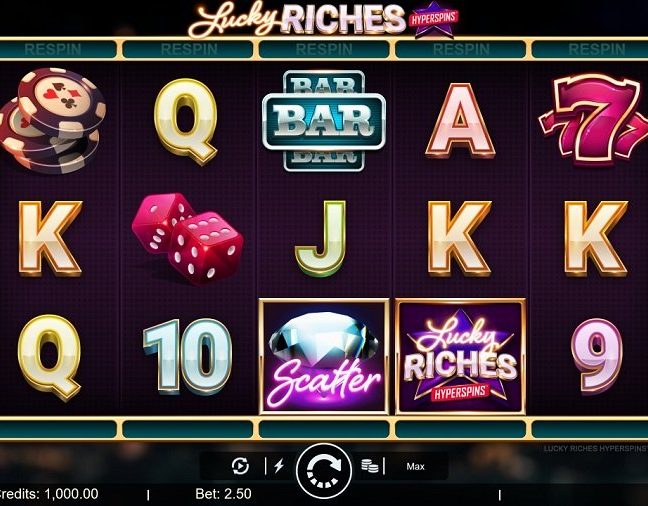The width and height of the screenshot is (648, 506).
Task: Toggle the lightning quick spin icon
Action: (x=279, y=466)
